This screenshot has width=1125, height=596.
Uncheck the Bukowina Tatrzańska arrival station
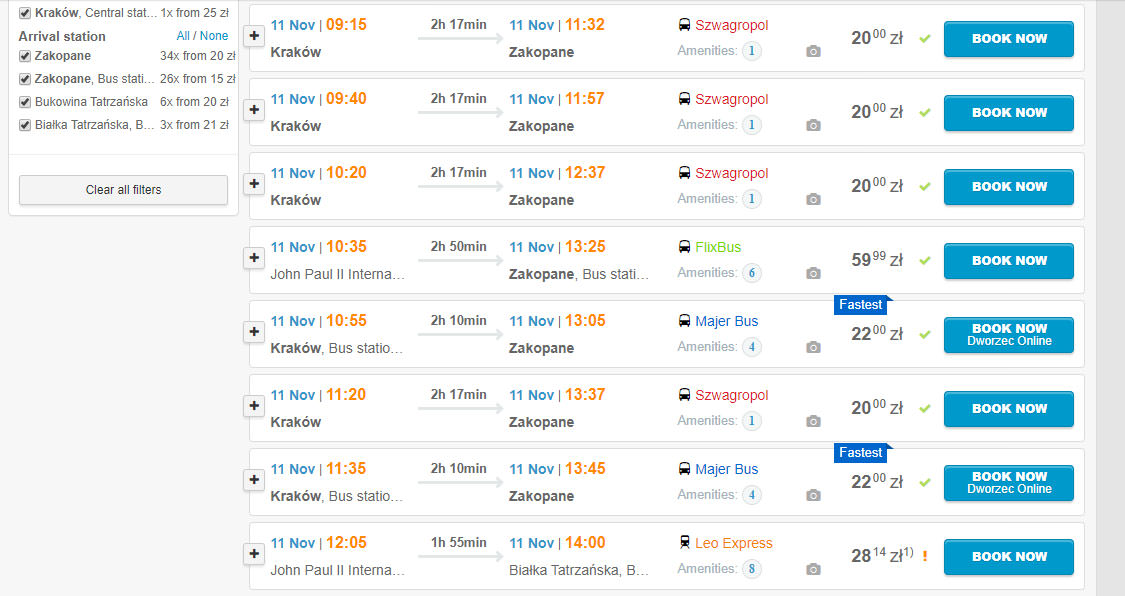(x=25, y=102)
